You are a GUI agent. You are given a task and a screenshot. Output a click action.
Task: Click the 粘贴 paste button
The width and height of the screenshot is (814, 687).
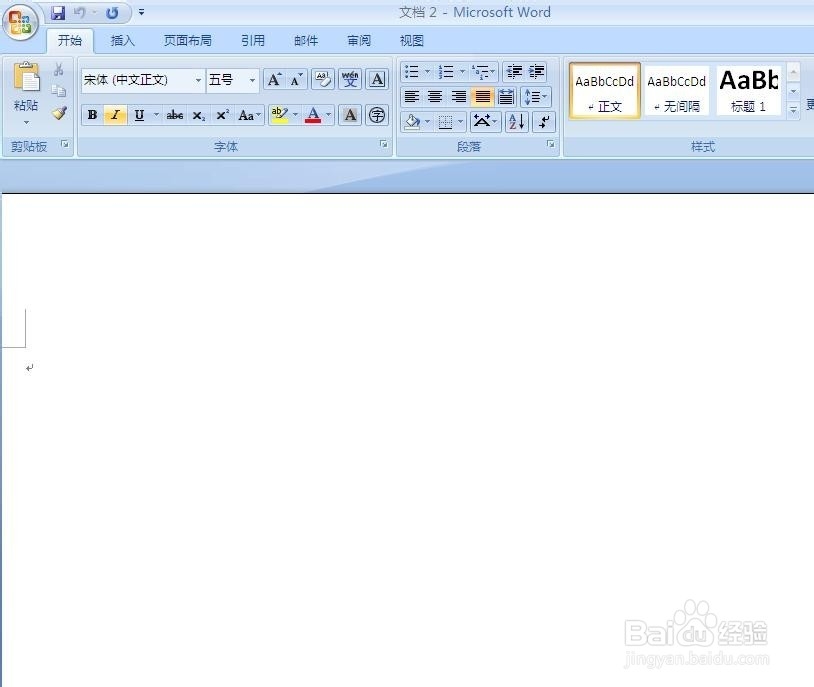[26, 86]
